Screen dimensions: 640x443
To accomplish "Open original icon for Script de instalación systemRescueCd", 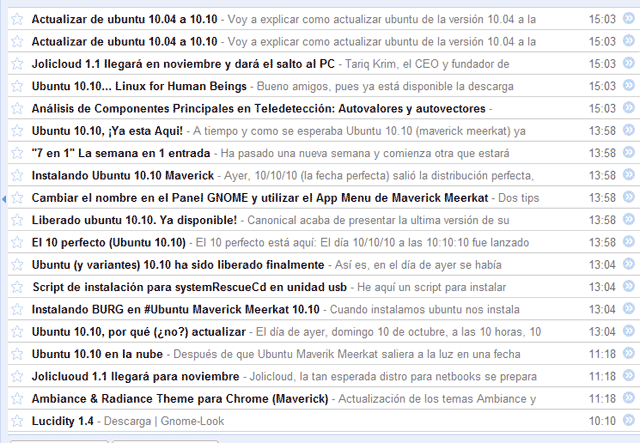I will click(x=629, y=286).
